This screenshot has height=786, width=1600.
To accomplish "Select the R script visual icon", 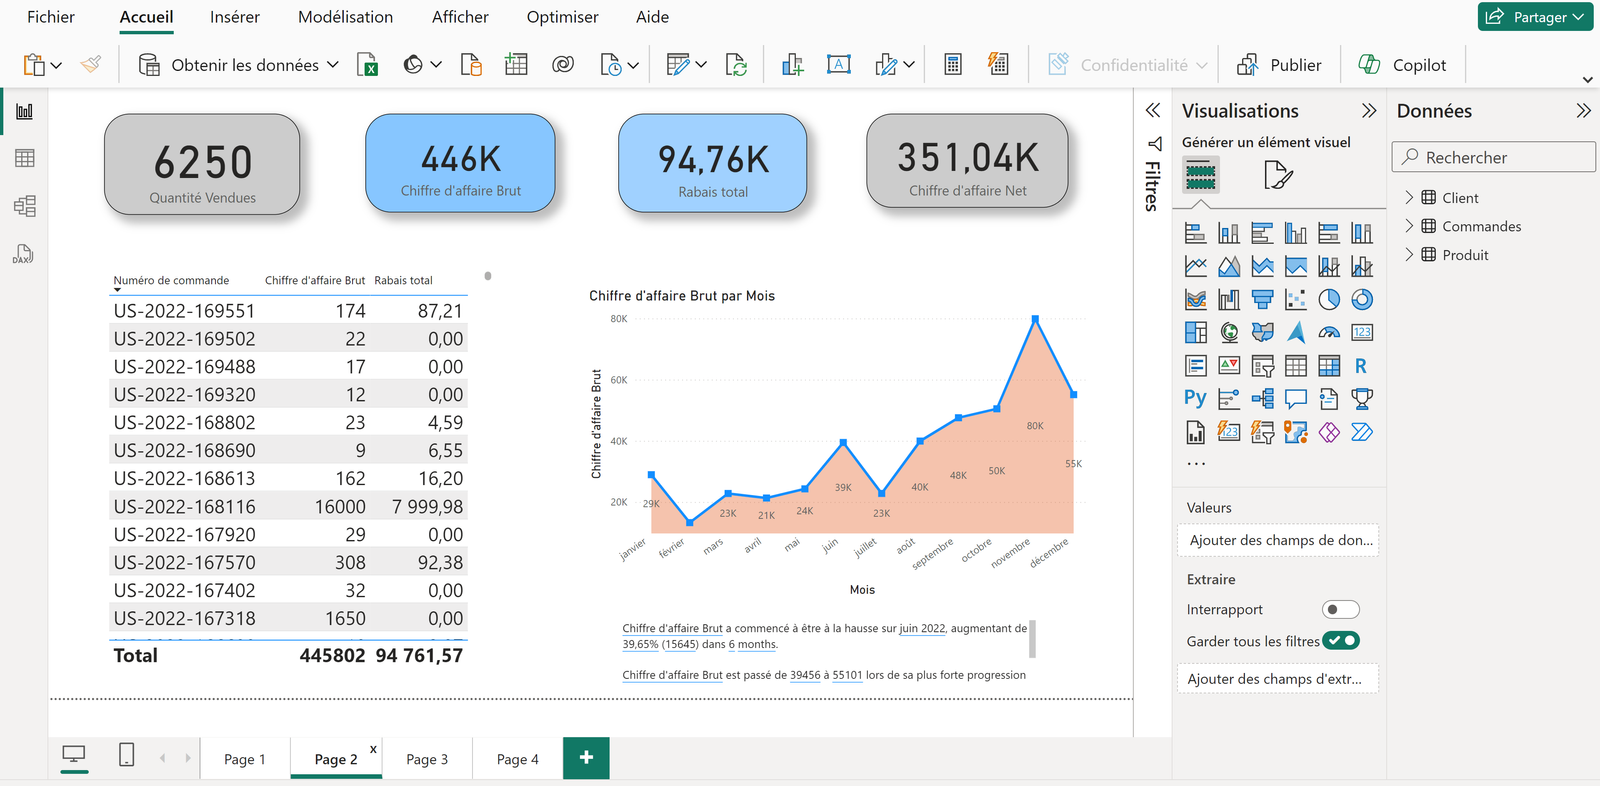I will tap(1361, 366).
